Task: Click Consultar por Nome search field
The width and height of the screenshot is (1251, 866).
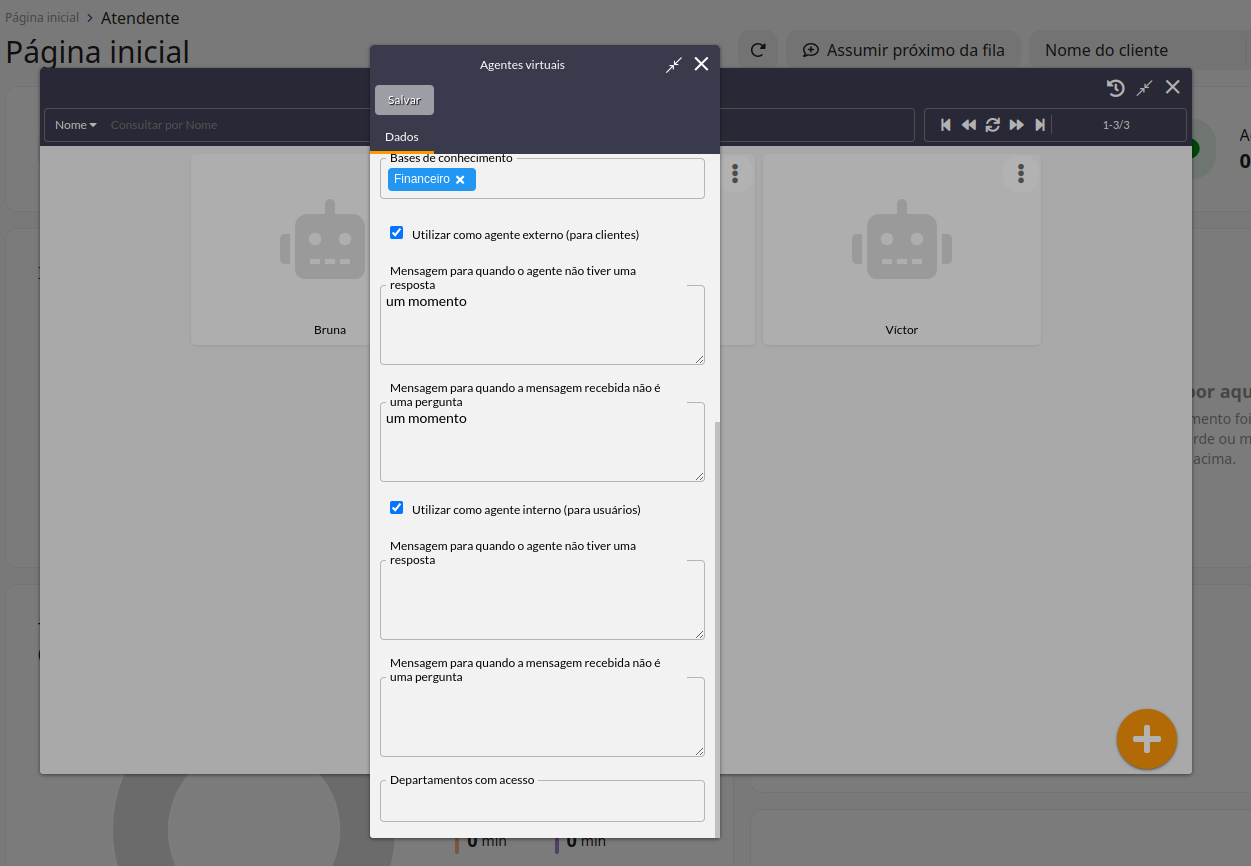Action: tap(510, 125)
